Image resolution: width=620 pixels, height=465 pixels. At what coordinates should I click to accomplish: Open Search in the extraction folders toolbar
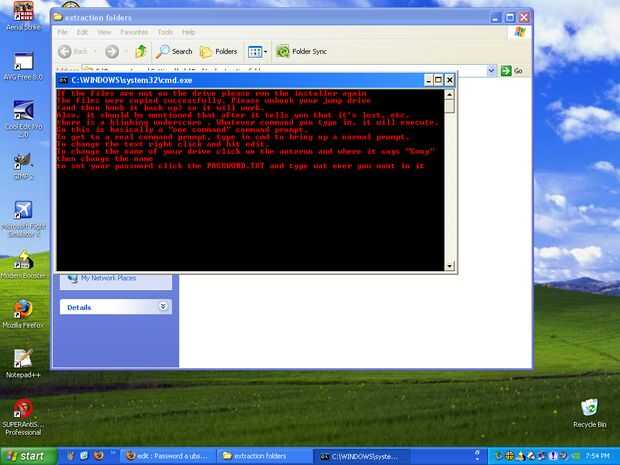point(174,51)
